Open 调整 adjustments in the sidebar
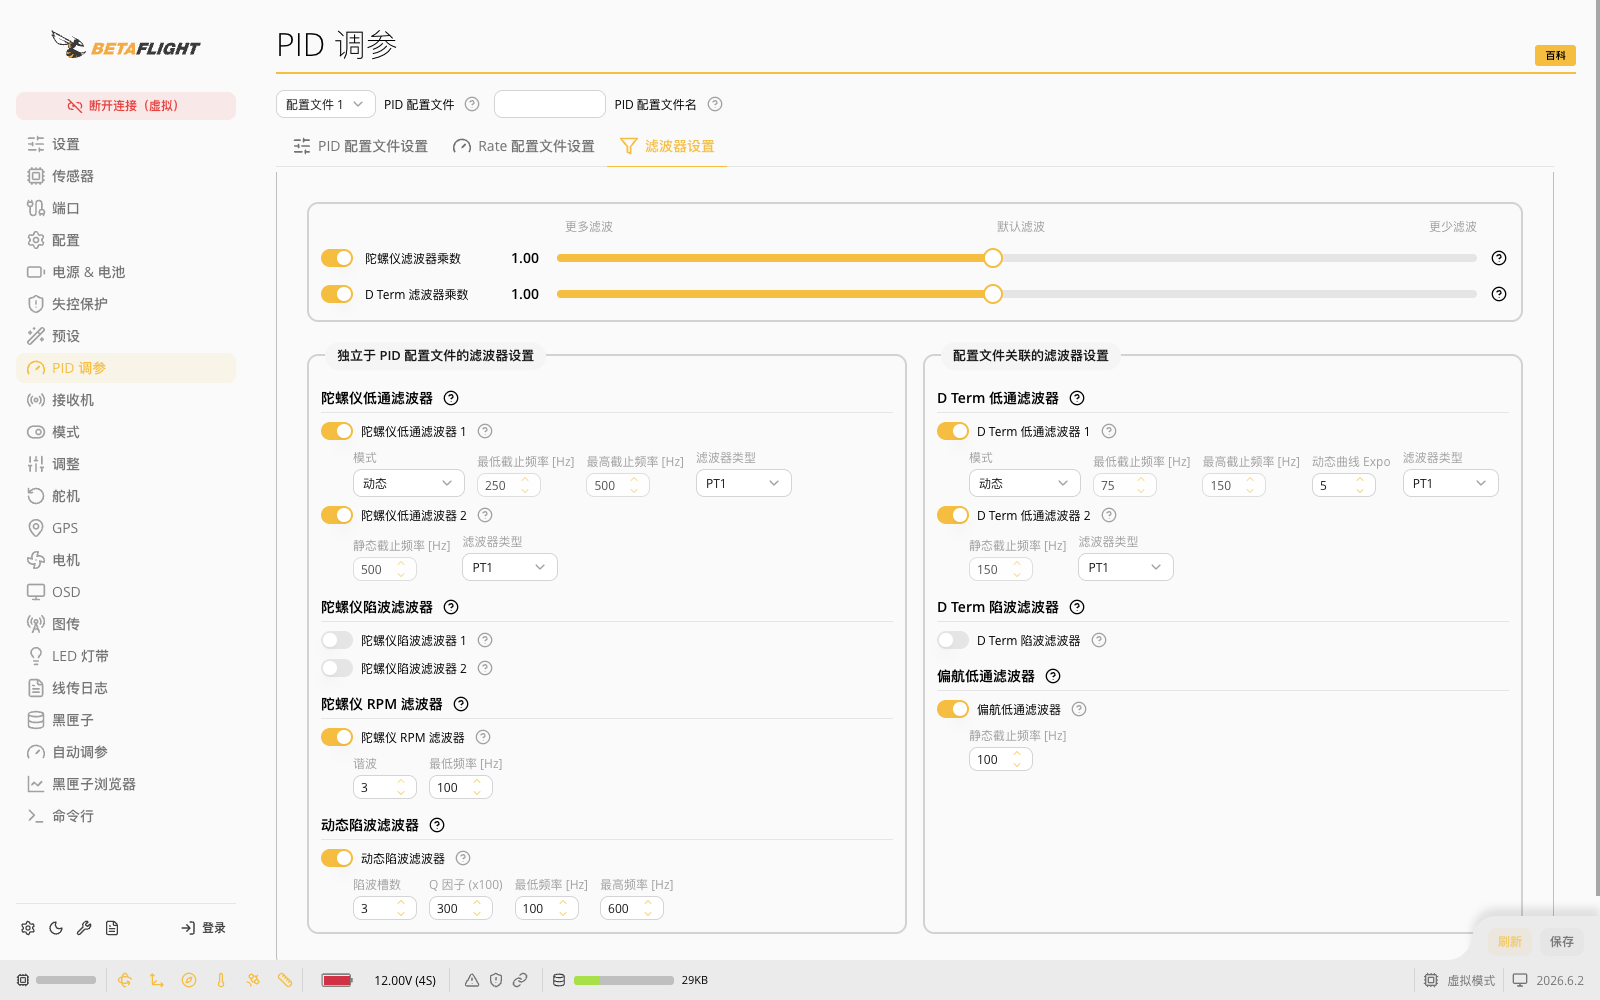Image resolution: width=1600 pixels, height=1000 pixels. click(126, 464)
